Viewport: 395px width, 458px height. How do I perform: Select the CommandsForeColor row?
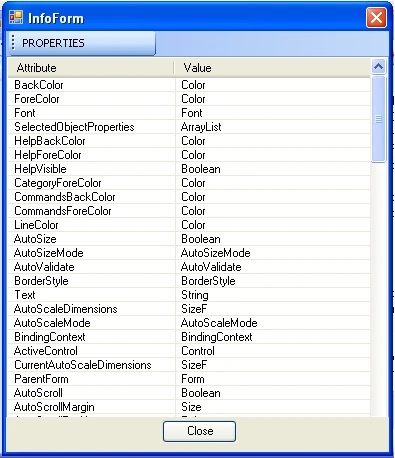coord(189,211)
